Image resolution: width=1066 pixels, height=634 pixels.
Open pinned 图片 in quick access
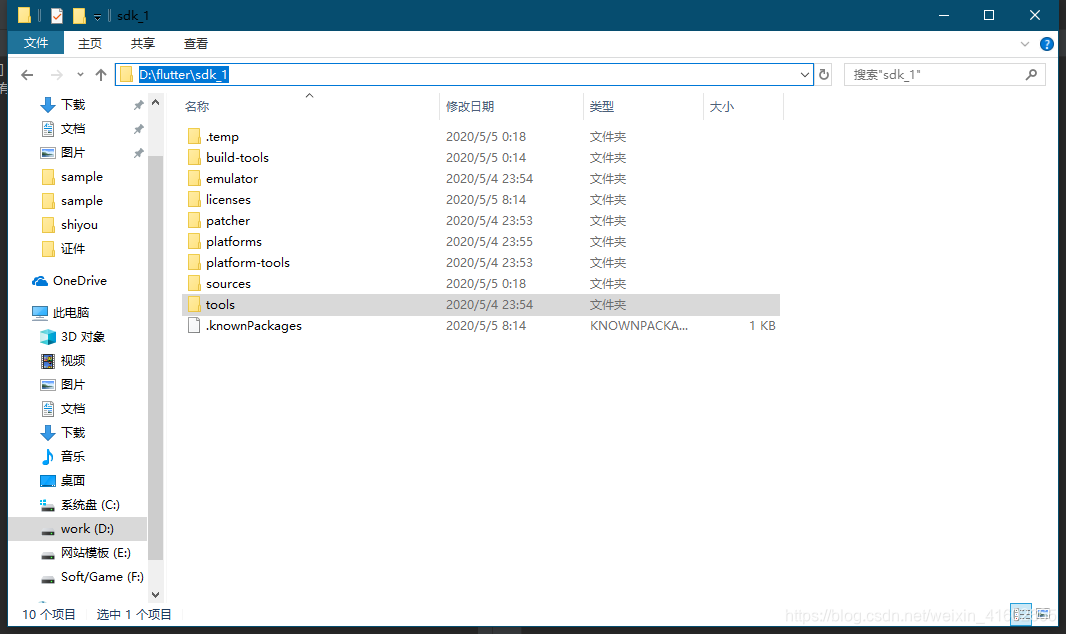pyautogui.click(x=73, y=153)
